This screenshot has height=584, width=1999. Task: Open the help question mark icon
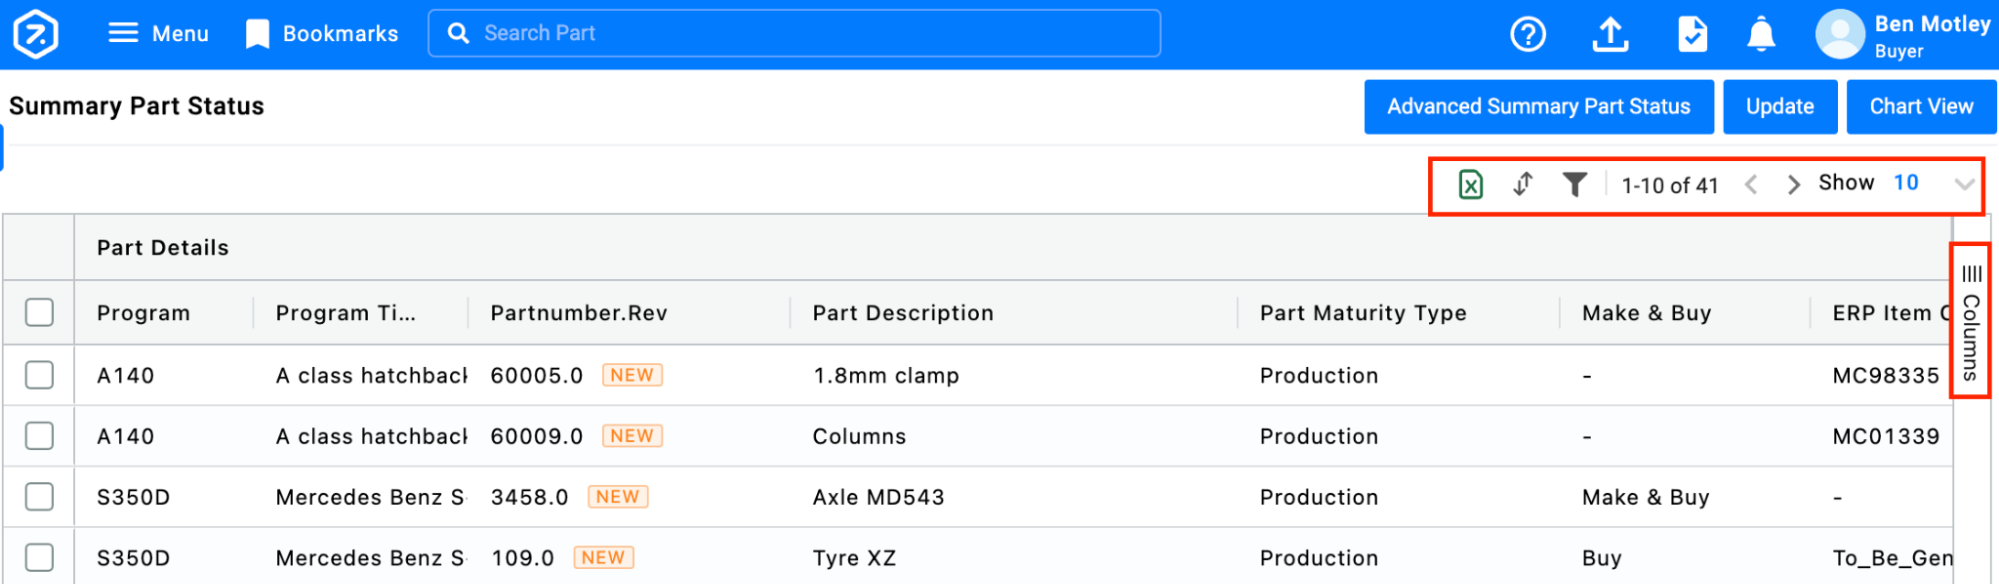pos(1527,35)
